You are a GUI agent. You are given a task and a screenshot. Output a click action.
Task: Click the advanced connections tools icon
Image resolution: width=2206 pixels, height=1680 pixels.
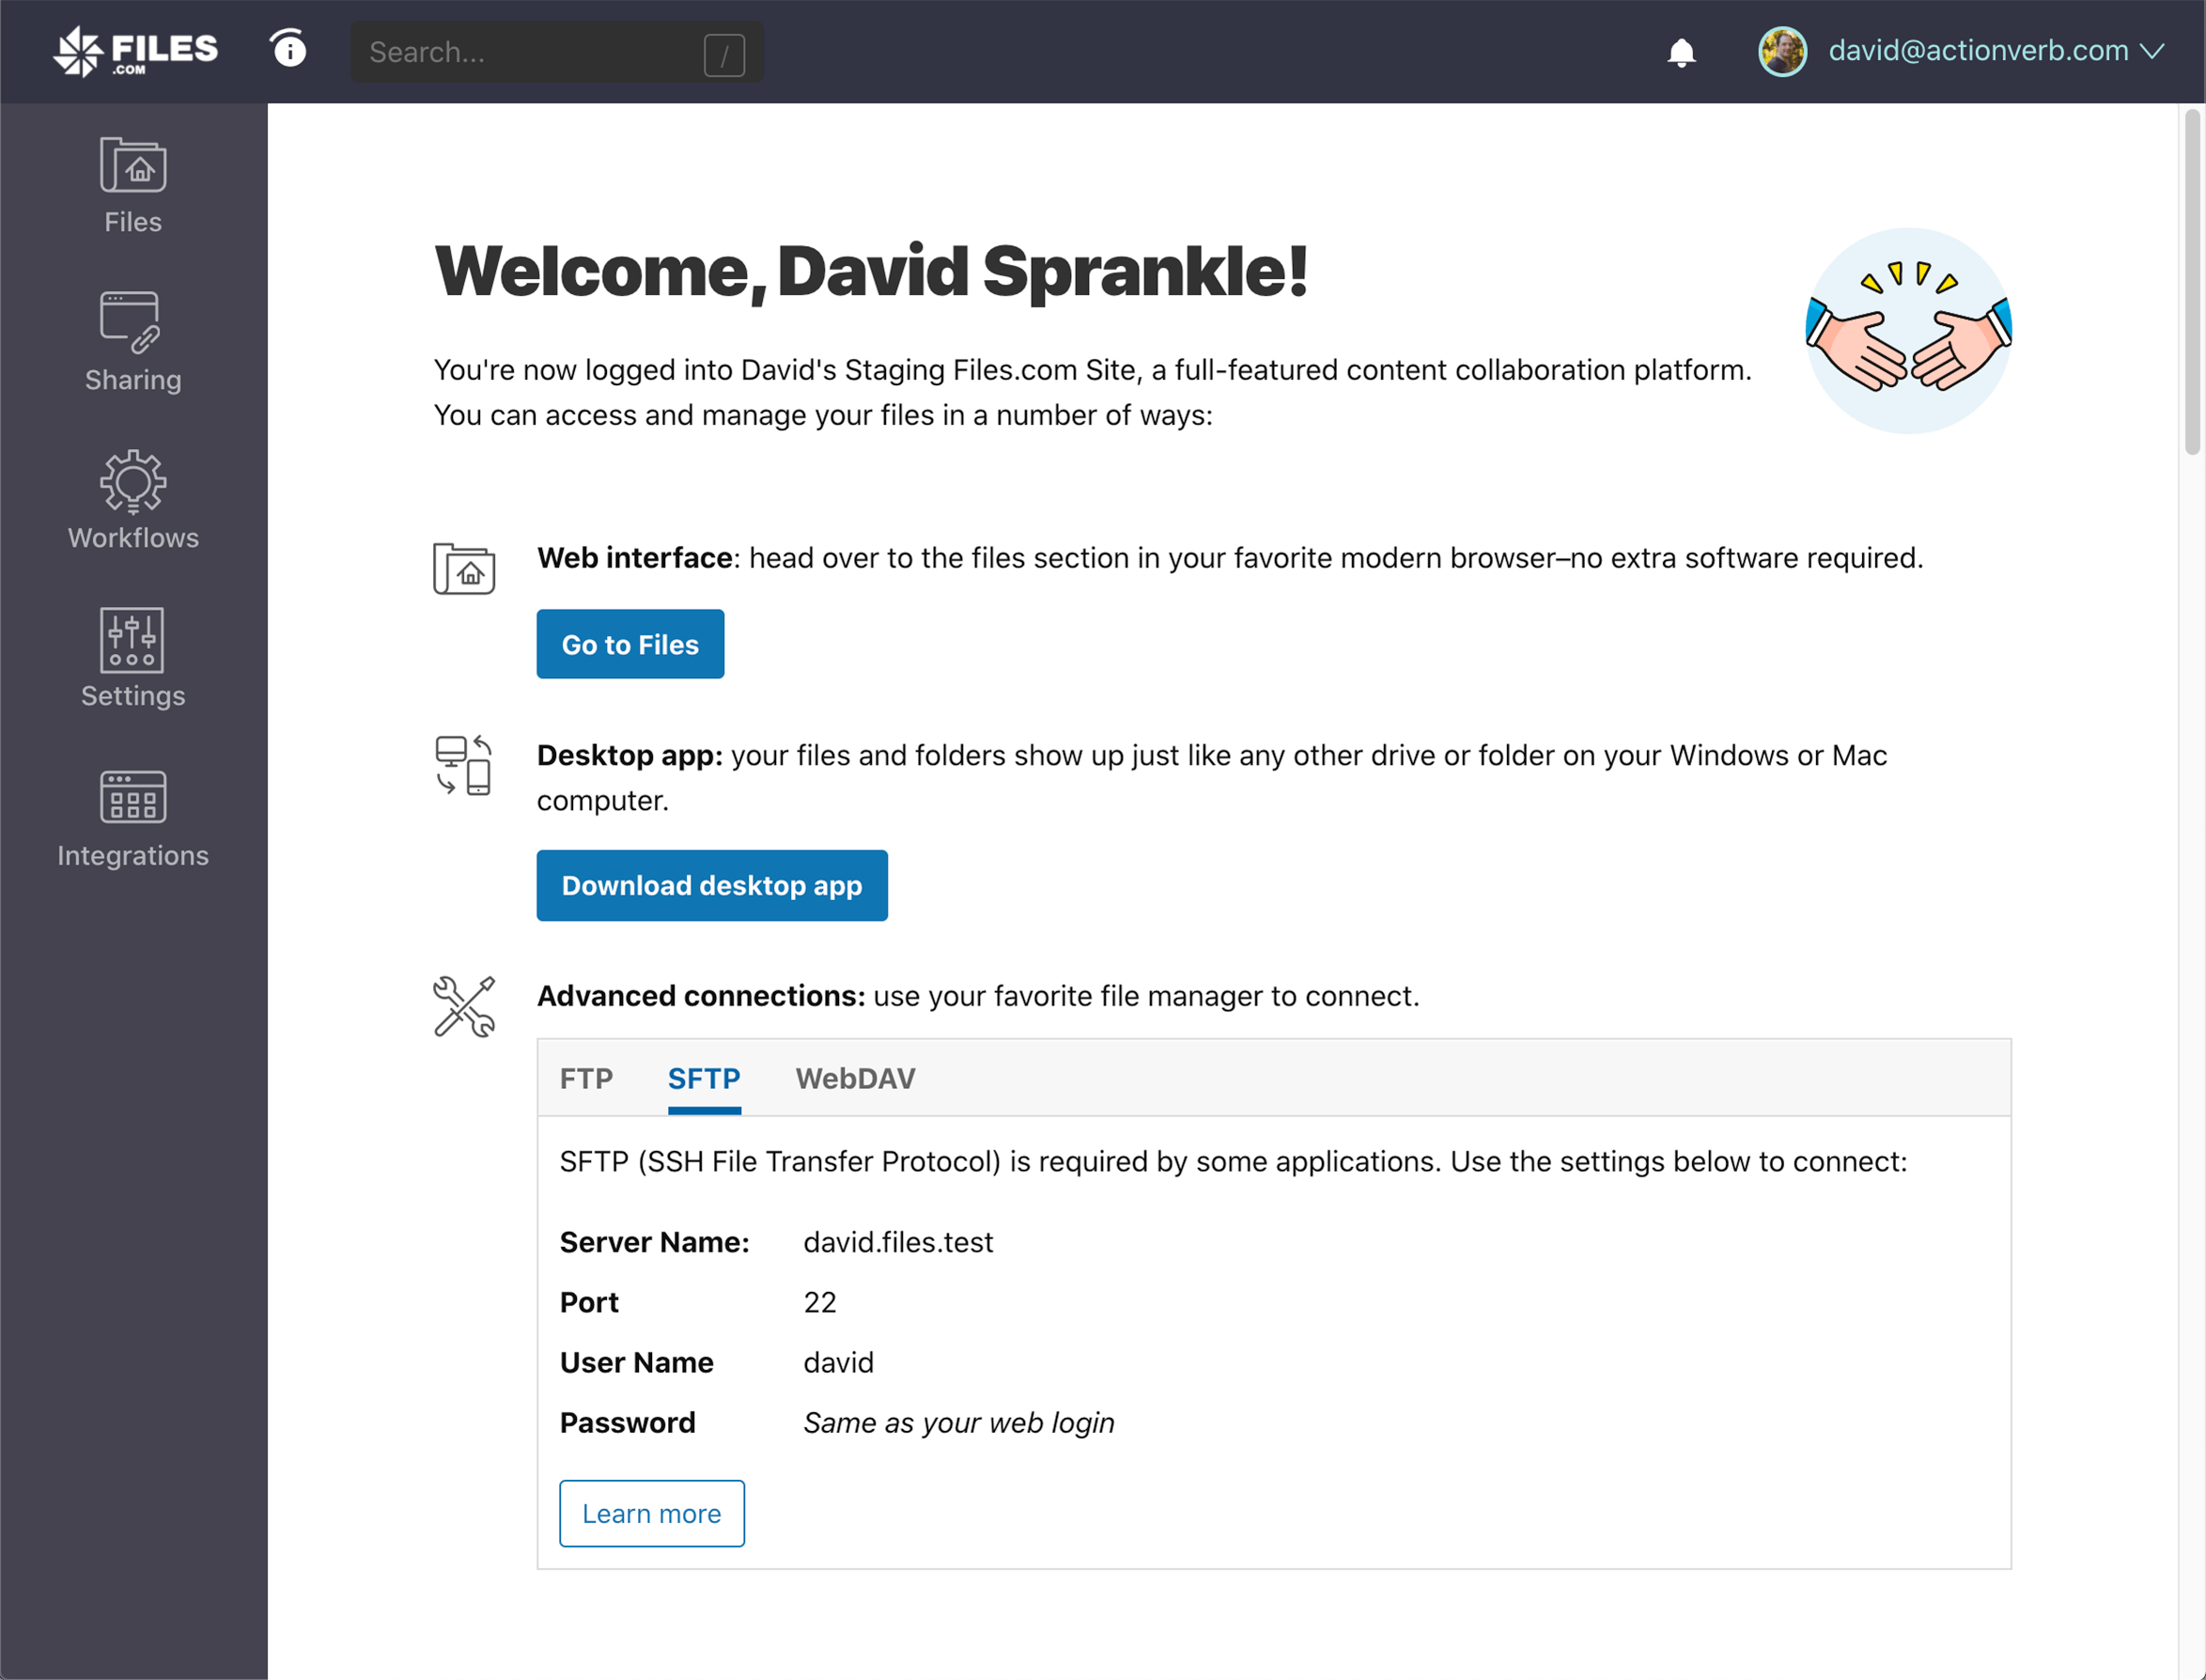[x=464, y=1006]
